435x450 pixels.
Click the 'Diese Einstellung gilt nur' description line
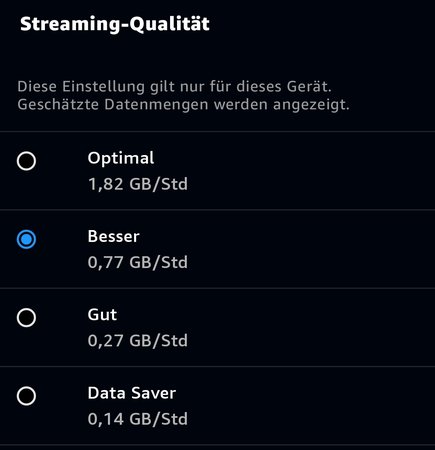pyautogui.click(x=174, y=87)
